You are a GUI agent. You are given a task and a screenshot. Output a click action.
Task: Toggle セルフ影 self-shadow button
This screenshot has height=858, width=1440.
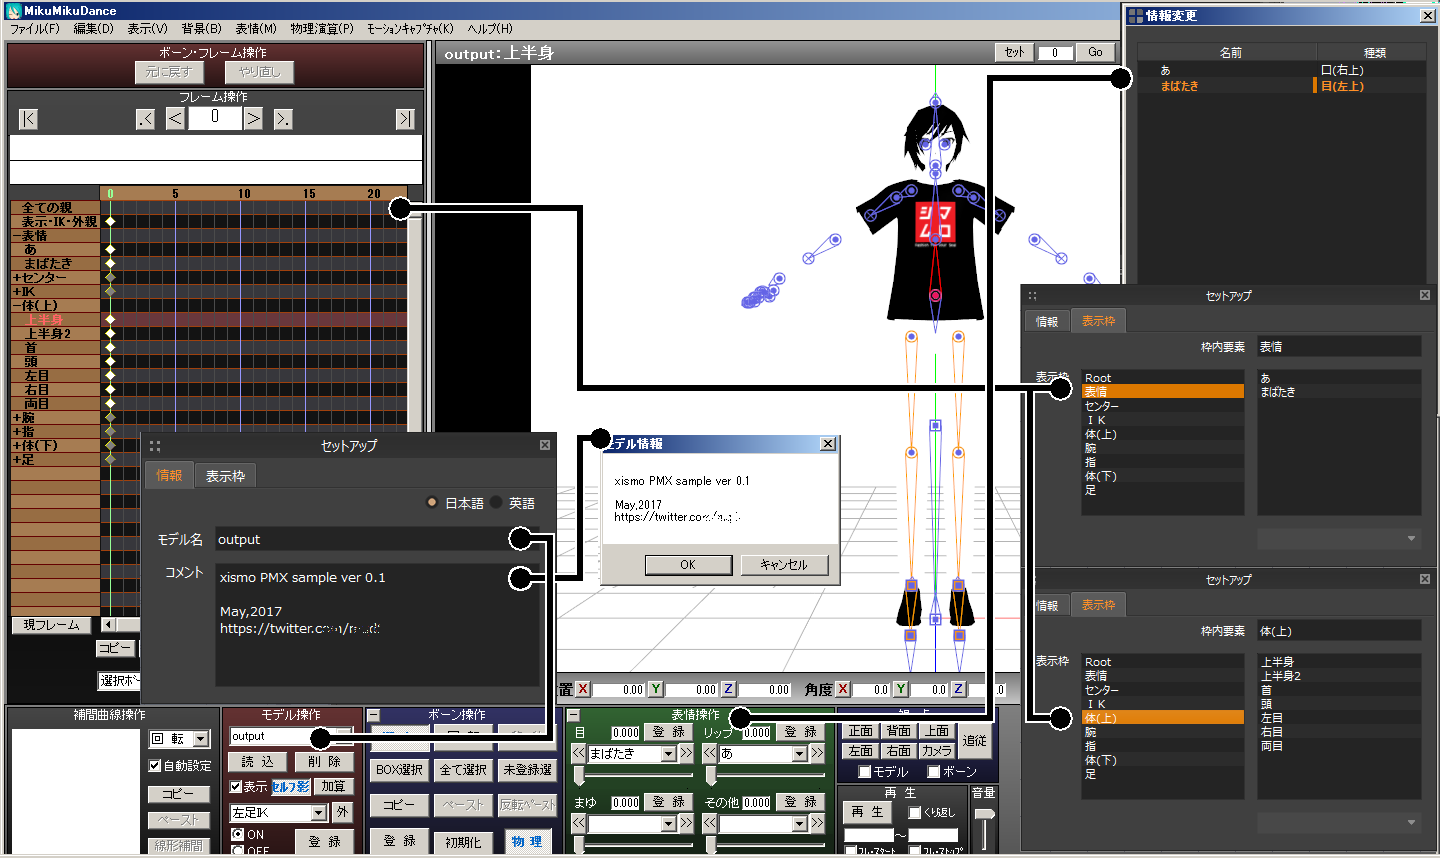[x=291, y=787]
